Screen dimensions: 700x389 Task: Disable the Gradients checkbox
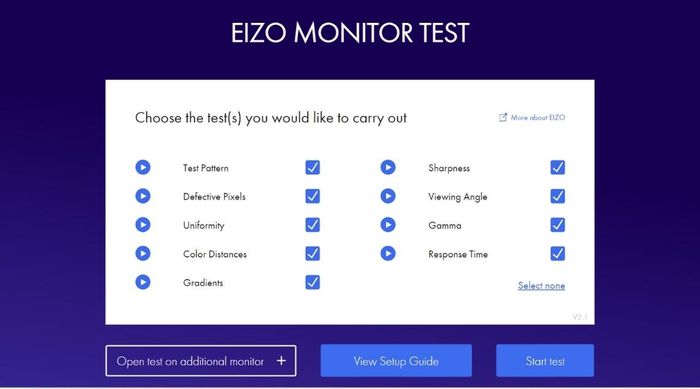tap(312, 282)
